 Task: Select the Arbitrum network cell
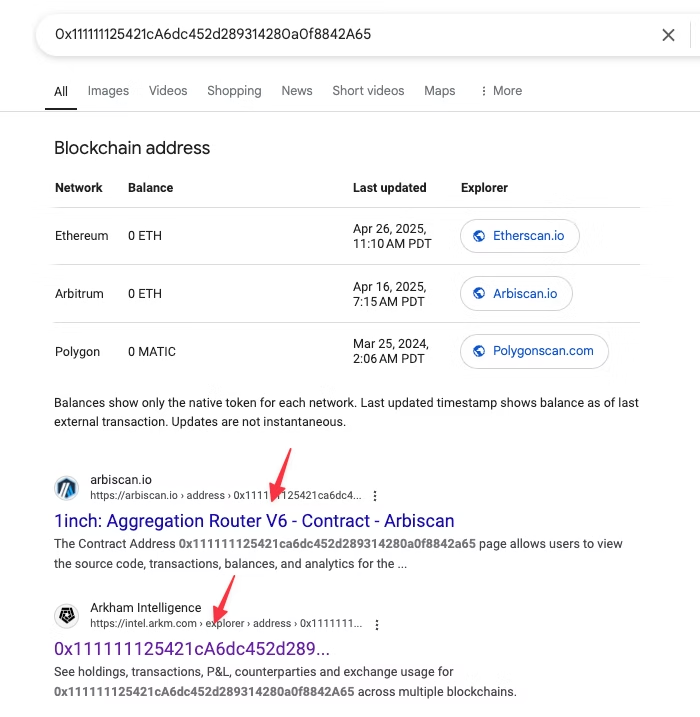[79, 294]
